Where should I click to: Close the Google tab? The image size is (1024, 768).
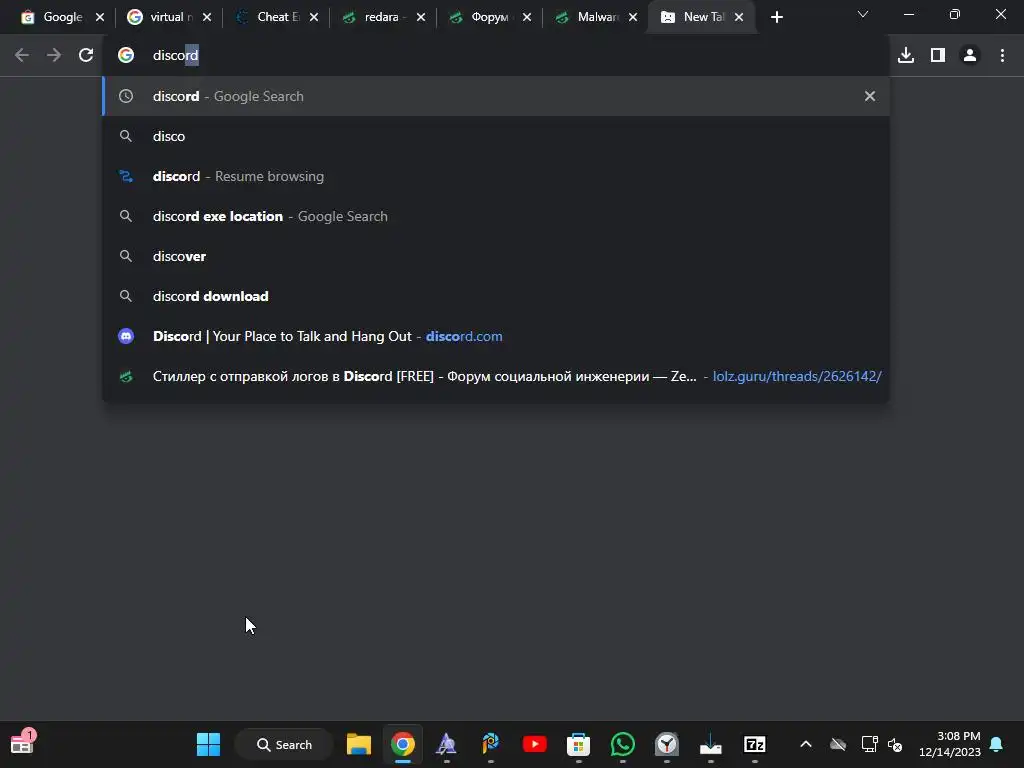click(x=100, y=18)
